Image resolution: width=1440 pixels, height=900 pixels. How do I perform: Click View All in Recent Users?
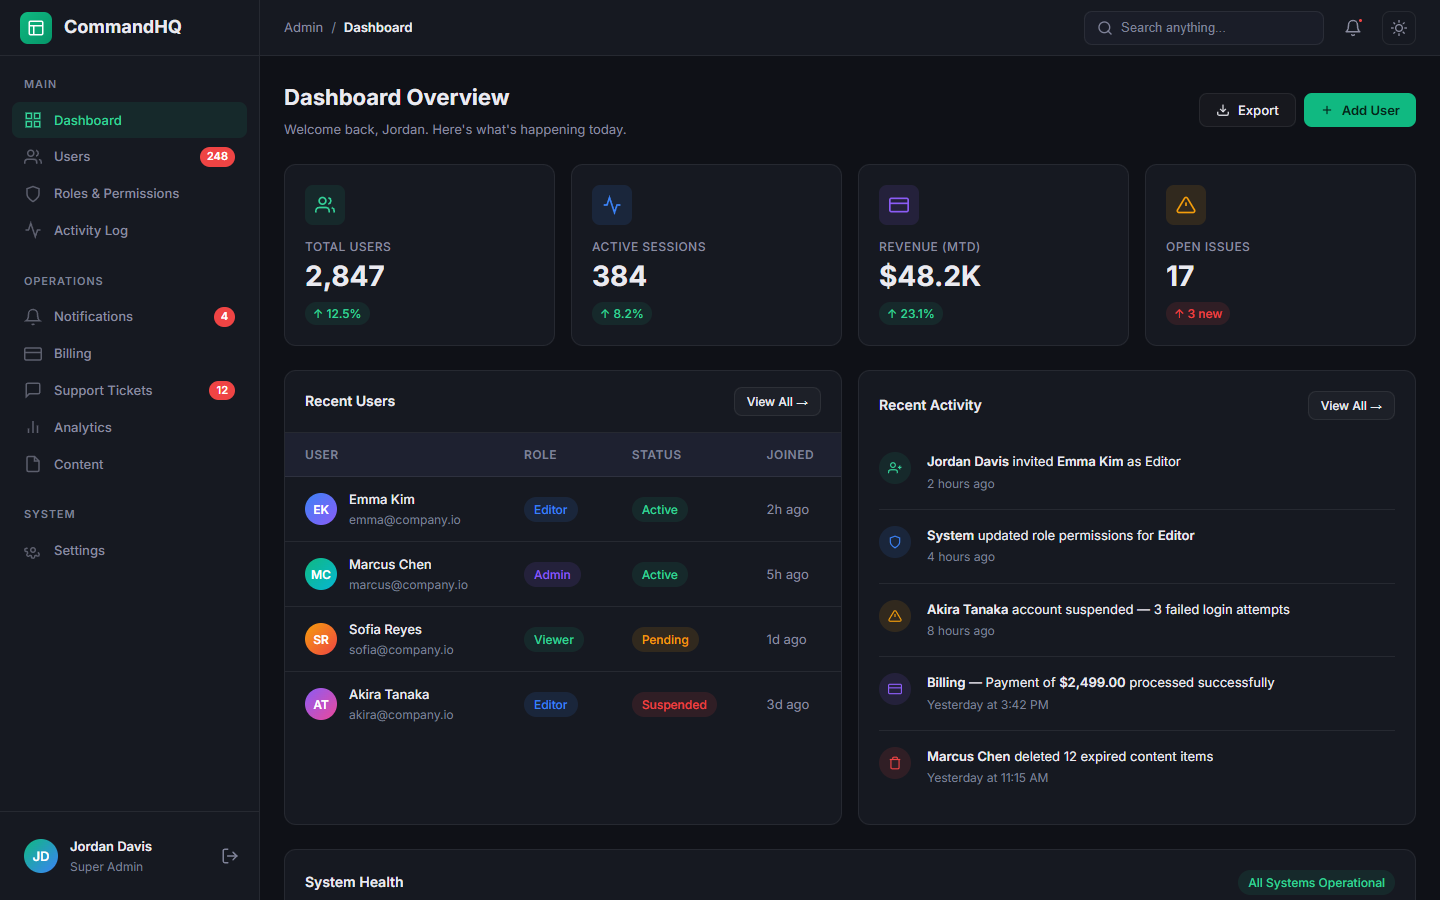777,402
